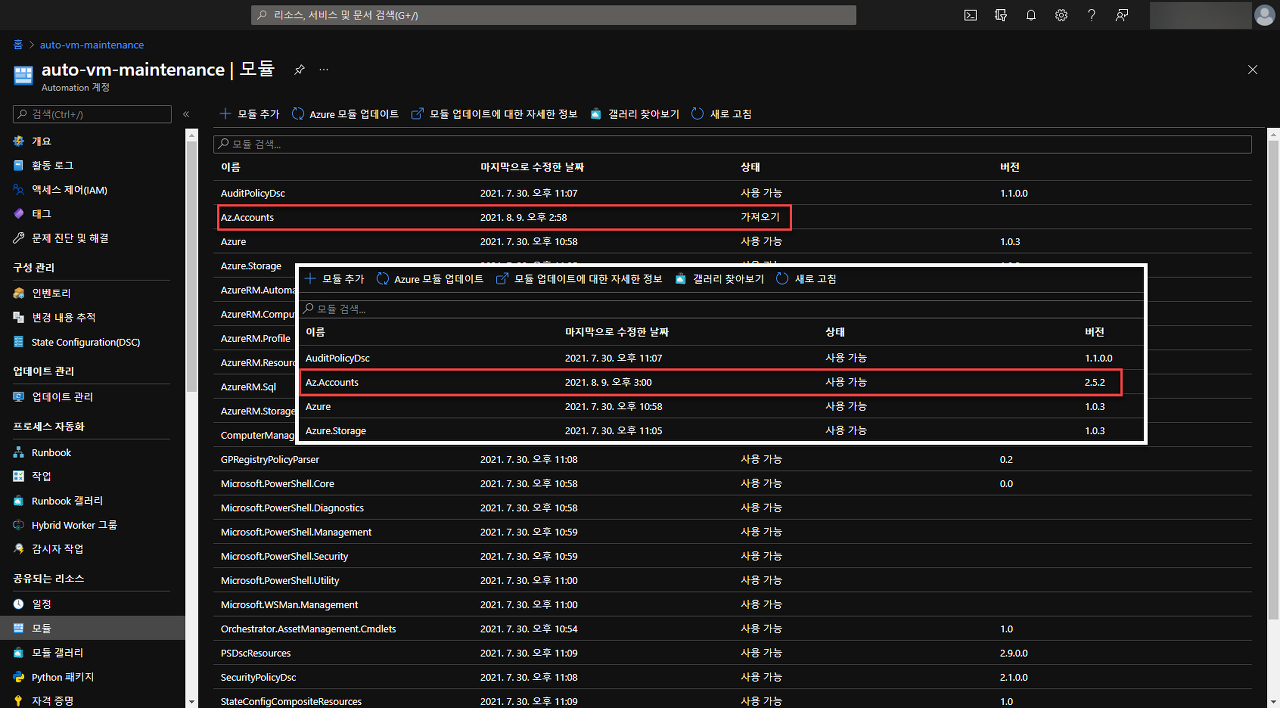Image resolution: width=1280 pixels, height=708 pixels.
Task: Click the 태그 tag icon
Action: coord(19,214)
